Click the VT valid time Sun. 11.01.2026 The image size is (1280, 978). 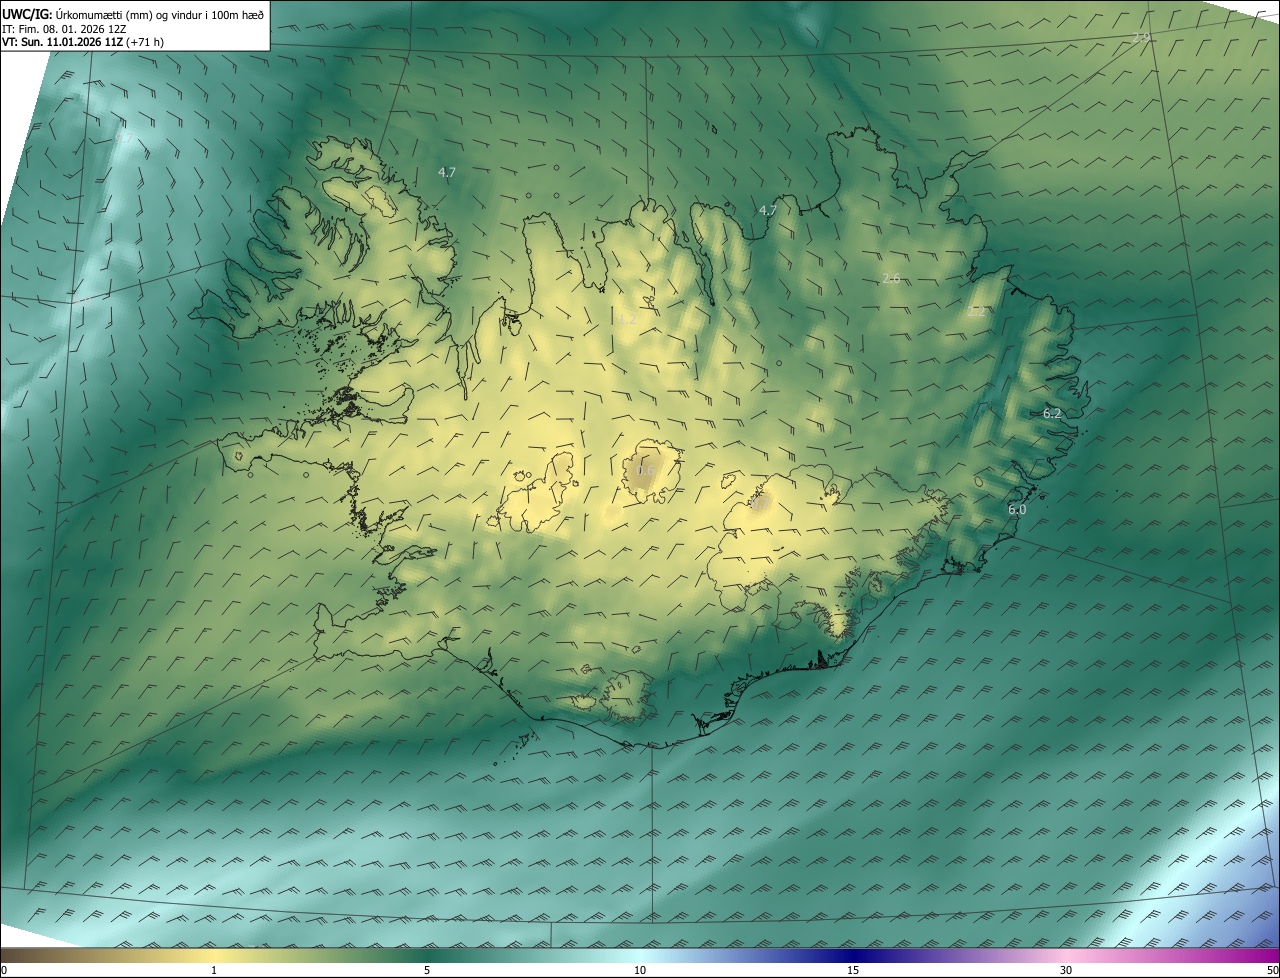pyautogui.click(x=62, y=42)
